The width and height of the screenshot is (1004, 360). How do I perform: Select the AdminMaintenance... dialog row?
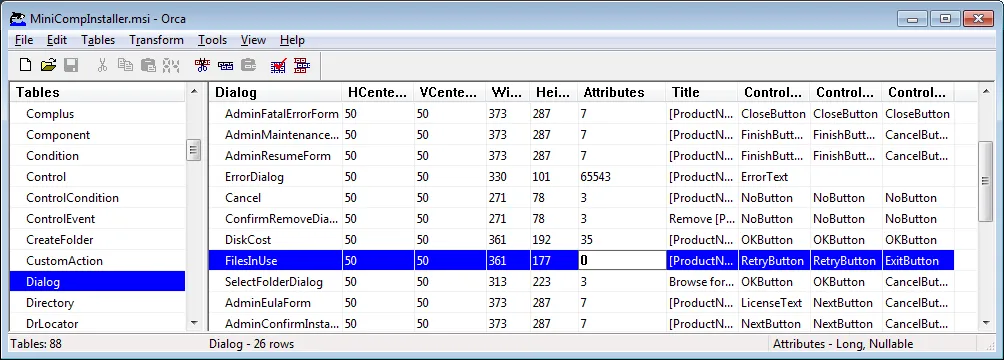[x=581, y=135]
